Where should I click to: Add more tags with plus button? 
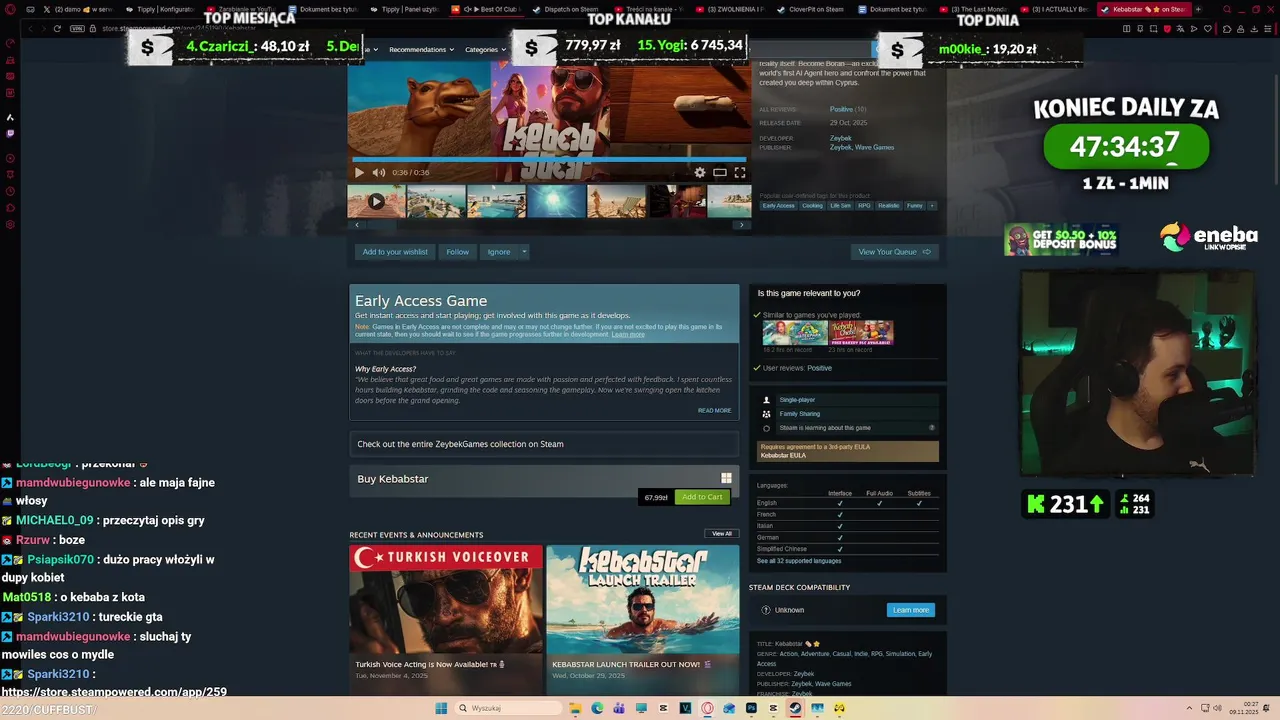click(932, 206)
